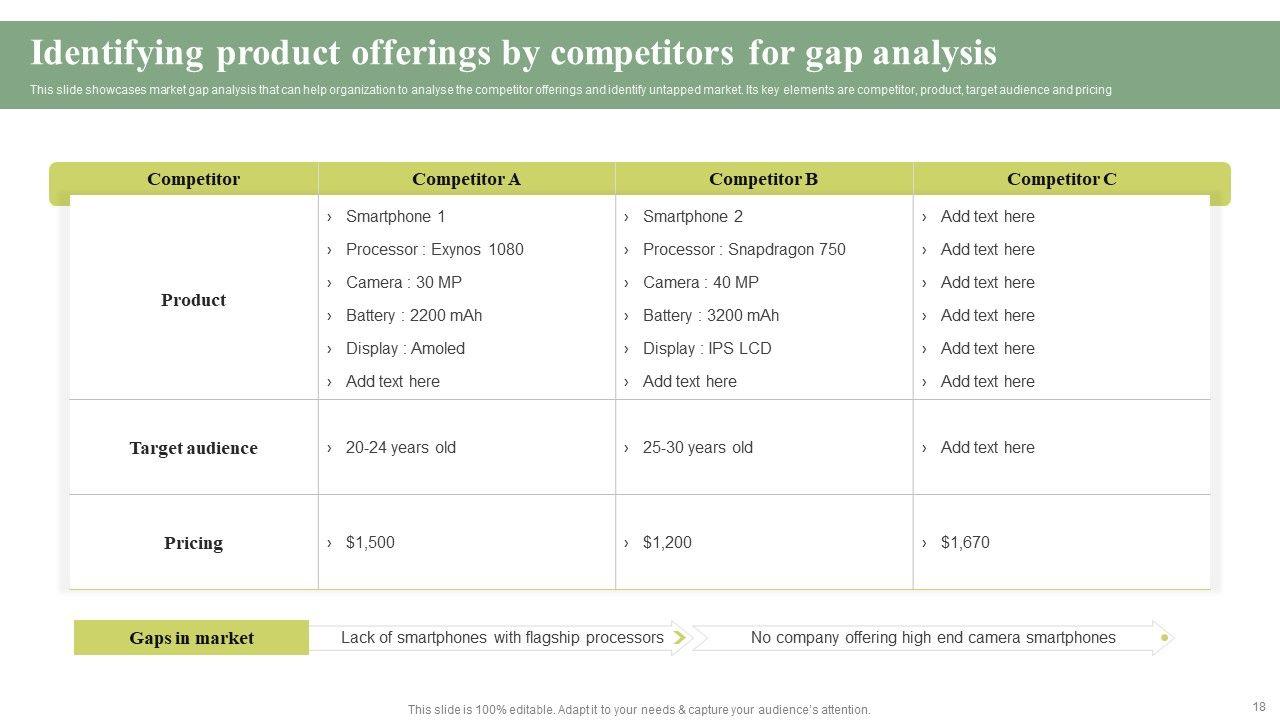Click the bullet arrow next to $1,500

pos(329,543)
